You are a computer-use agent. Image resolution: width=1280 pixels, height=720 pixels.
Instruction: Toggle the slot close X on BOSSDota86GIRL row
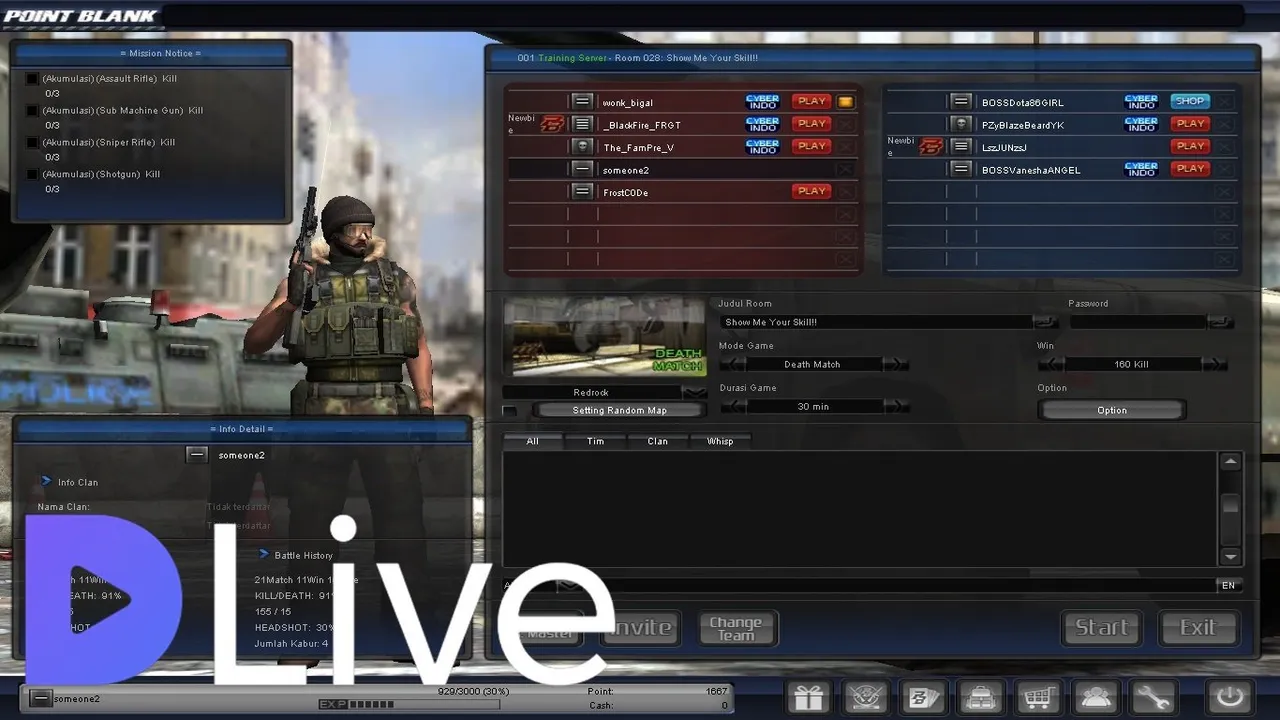tap(1225, 102)
